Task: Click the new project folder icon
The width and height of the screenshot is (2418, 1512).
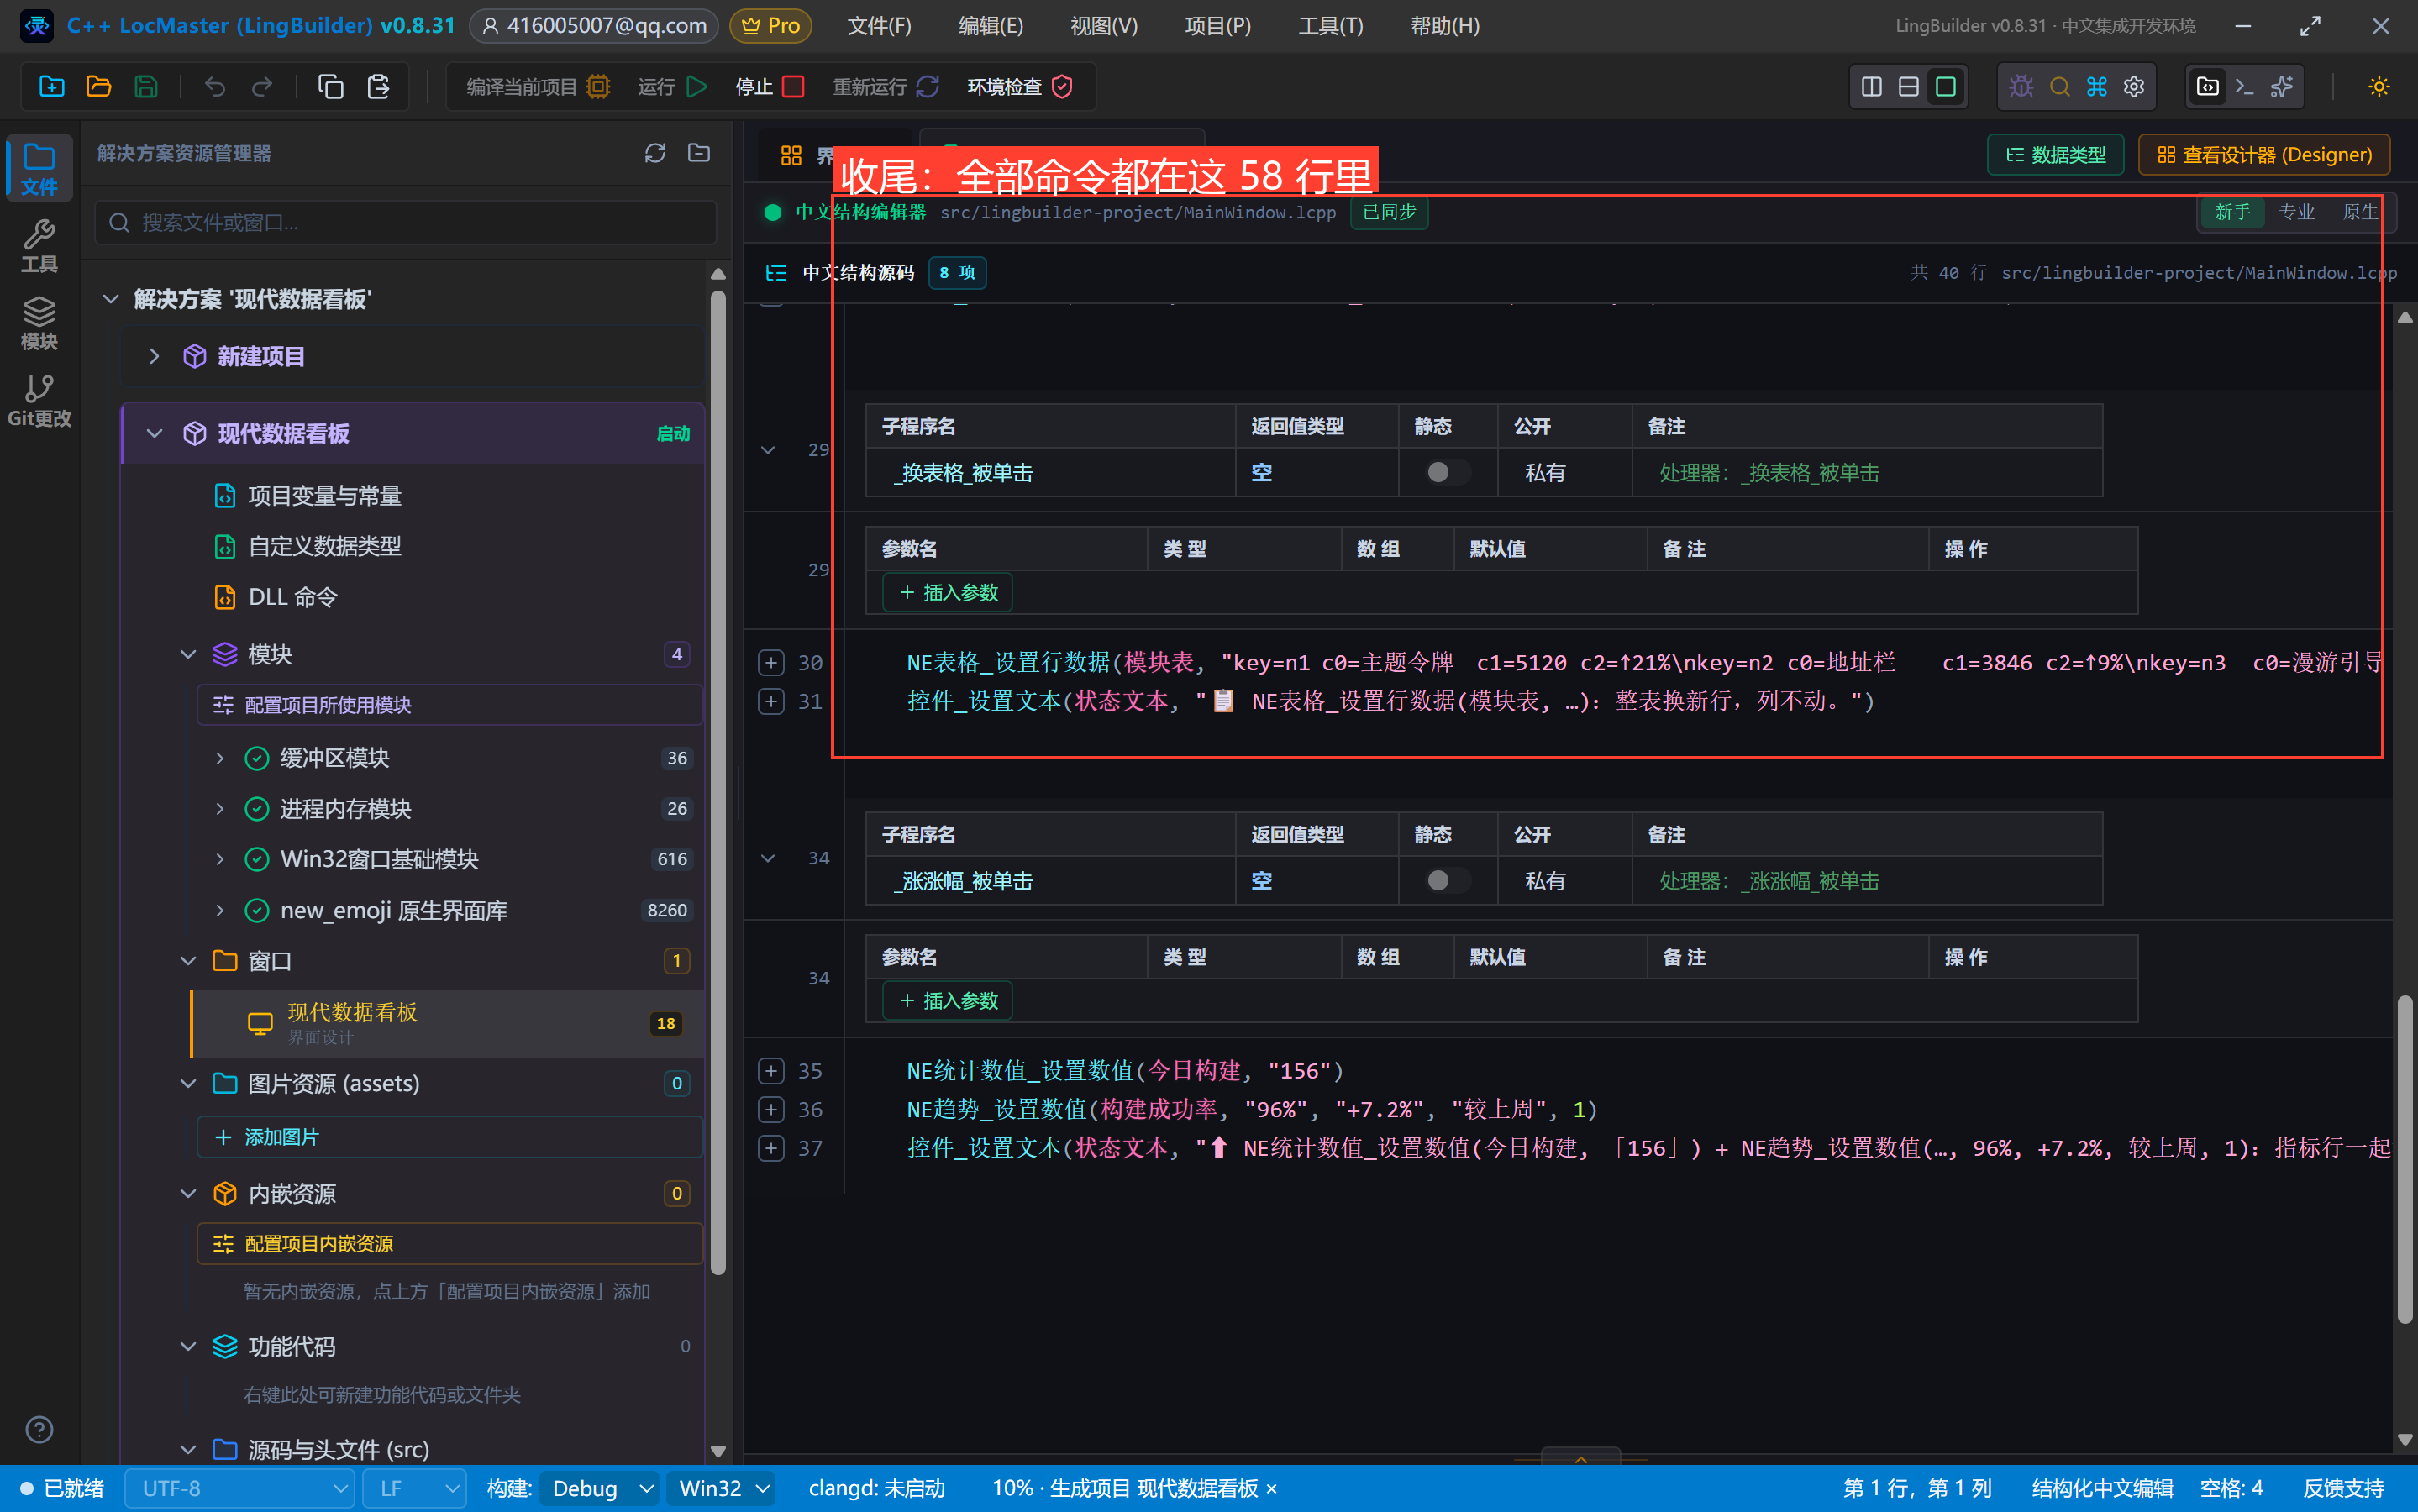Action: click(51, 87)
